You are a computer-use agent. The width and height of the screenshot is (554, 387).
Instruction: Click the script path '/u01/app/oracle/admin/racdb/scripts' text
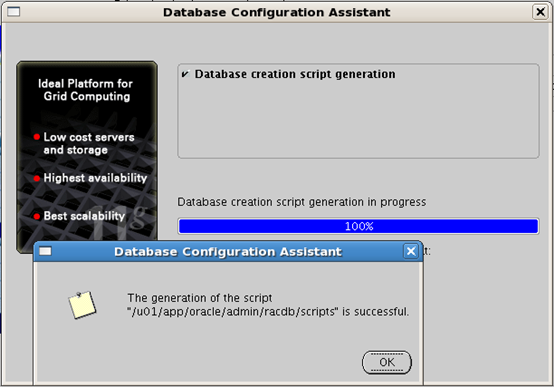tap(233, 312)
